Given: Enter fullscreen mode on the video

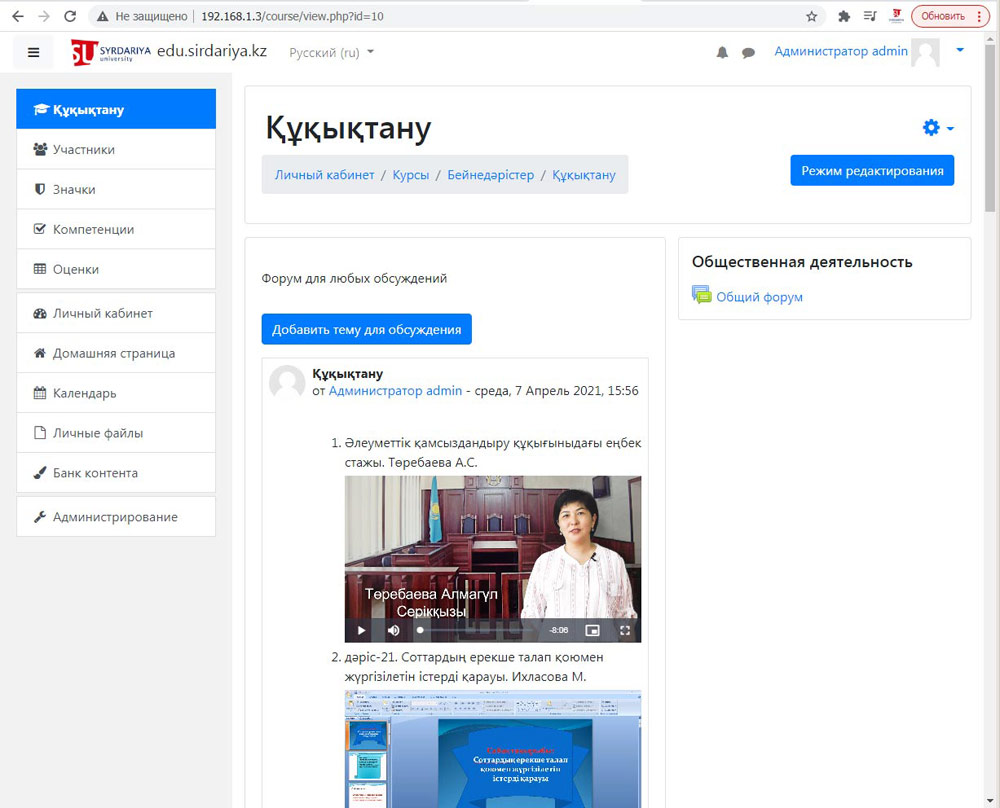Looking at the screenshot, I should pos(625,630).
